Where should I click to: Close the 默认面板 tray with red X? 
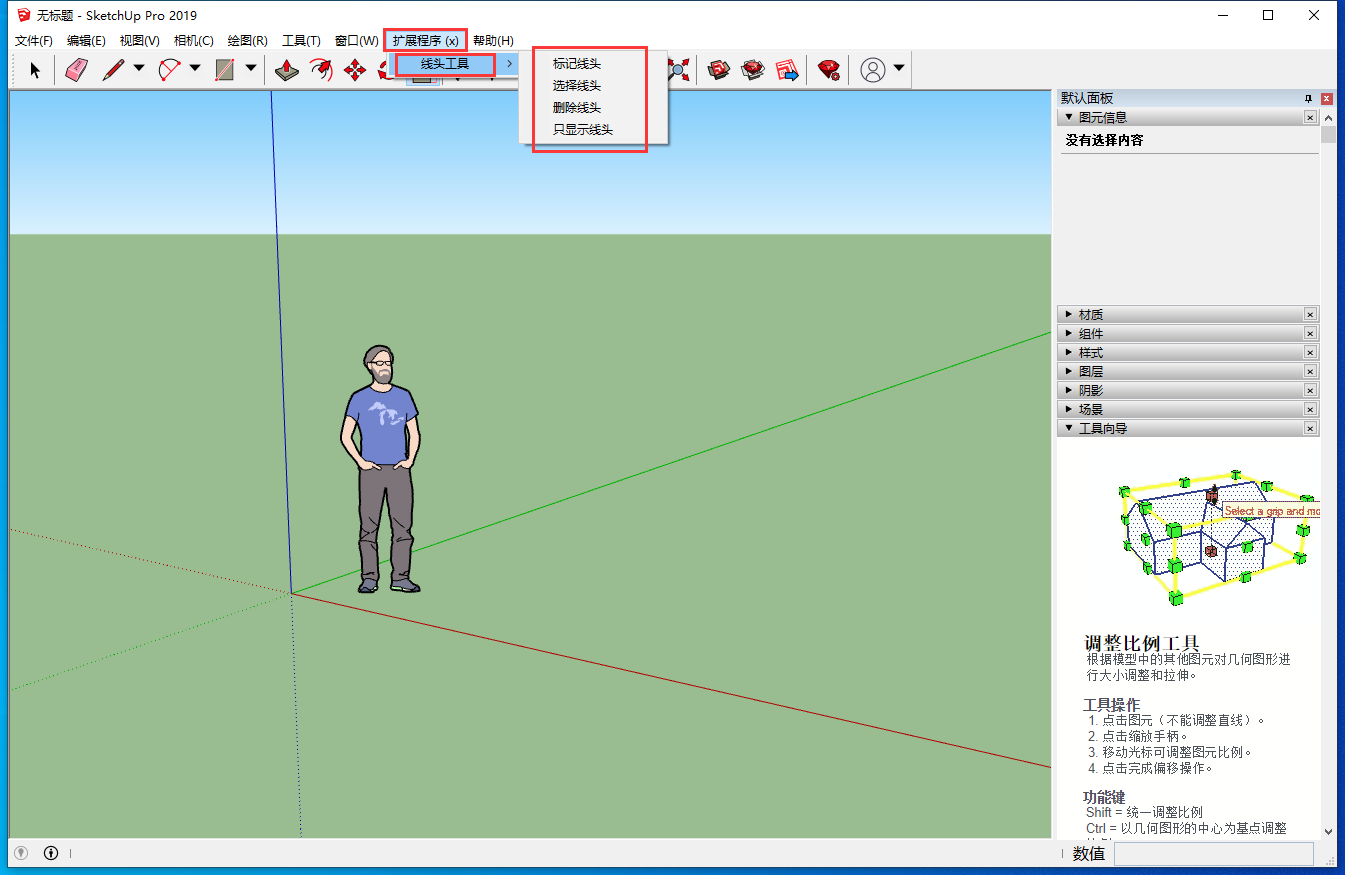[x=1327, y=98]
